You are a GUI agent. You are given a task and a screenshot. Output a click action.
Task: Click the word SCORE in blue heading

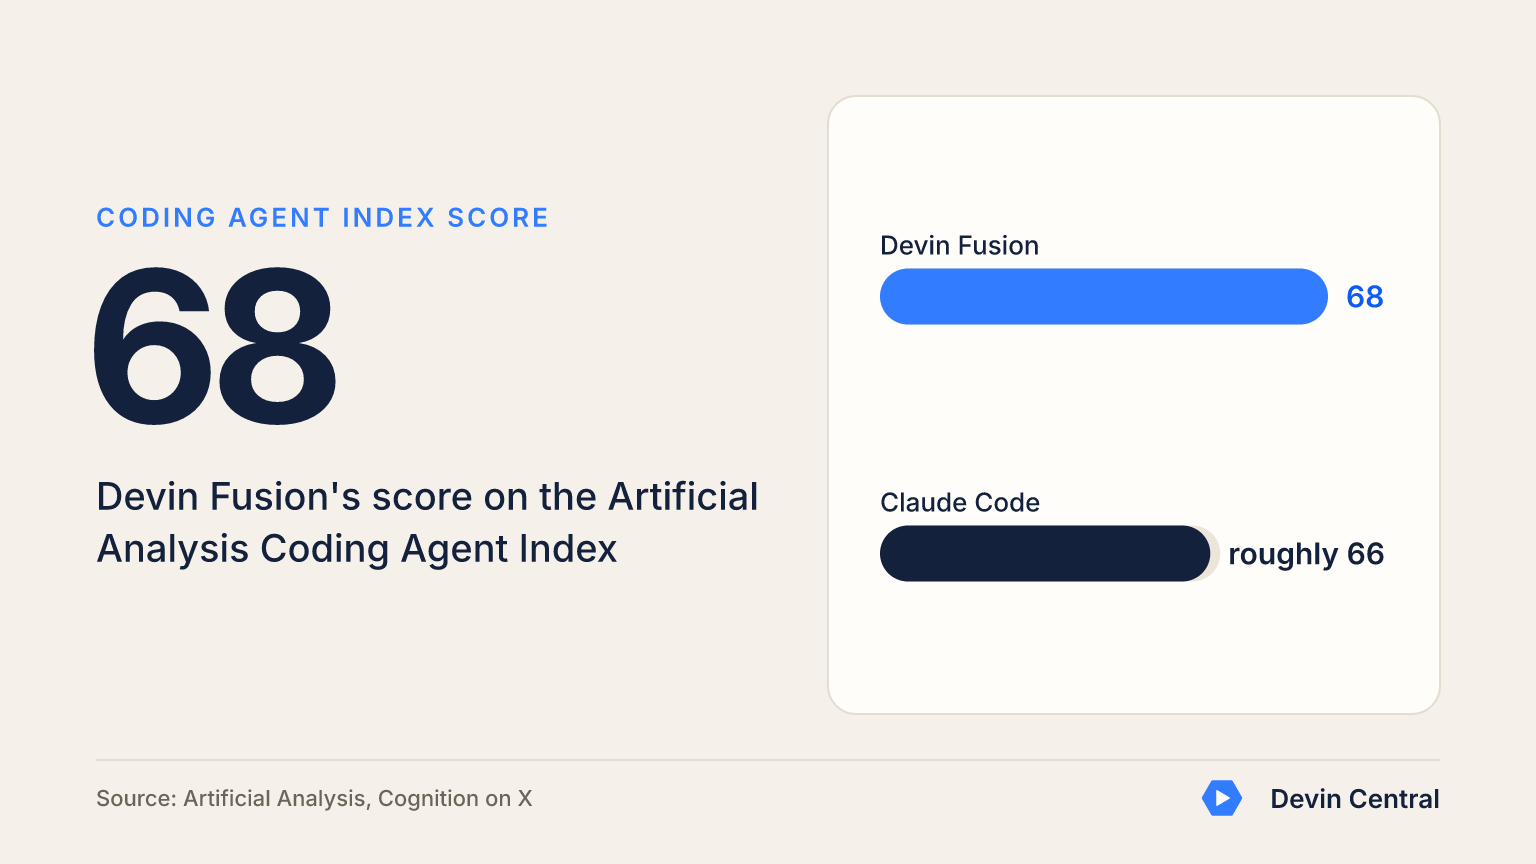click(498, 218)
